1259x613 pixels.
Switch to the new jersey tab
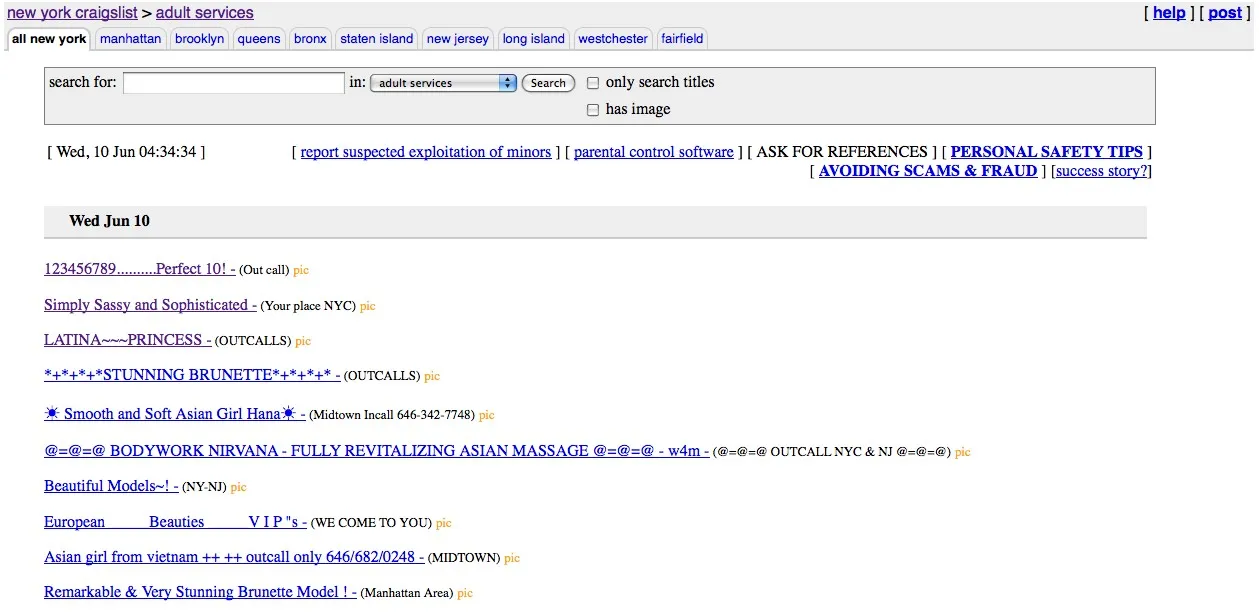458,39
